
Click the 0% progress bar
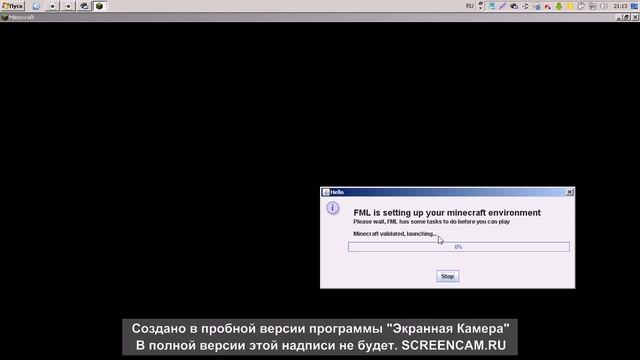point(458,247)
